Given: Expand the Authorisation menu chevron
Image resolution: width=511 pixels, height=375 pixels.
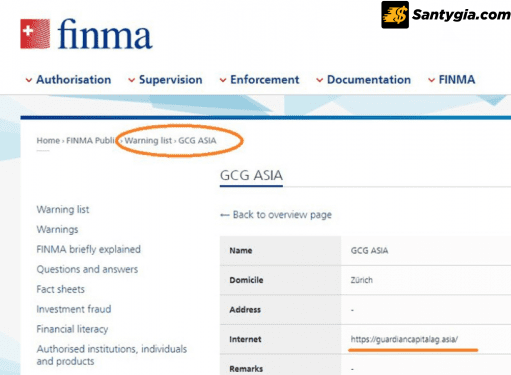Looking at the screenshot, I should pyautogui.click(x=29, y=80).
